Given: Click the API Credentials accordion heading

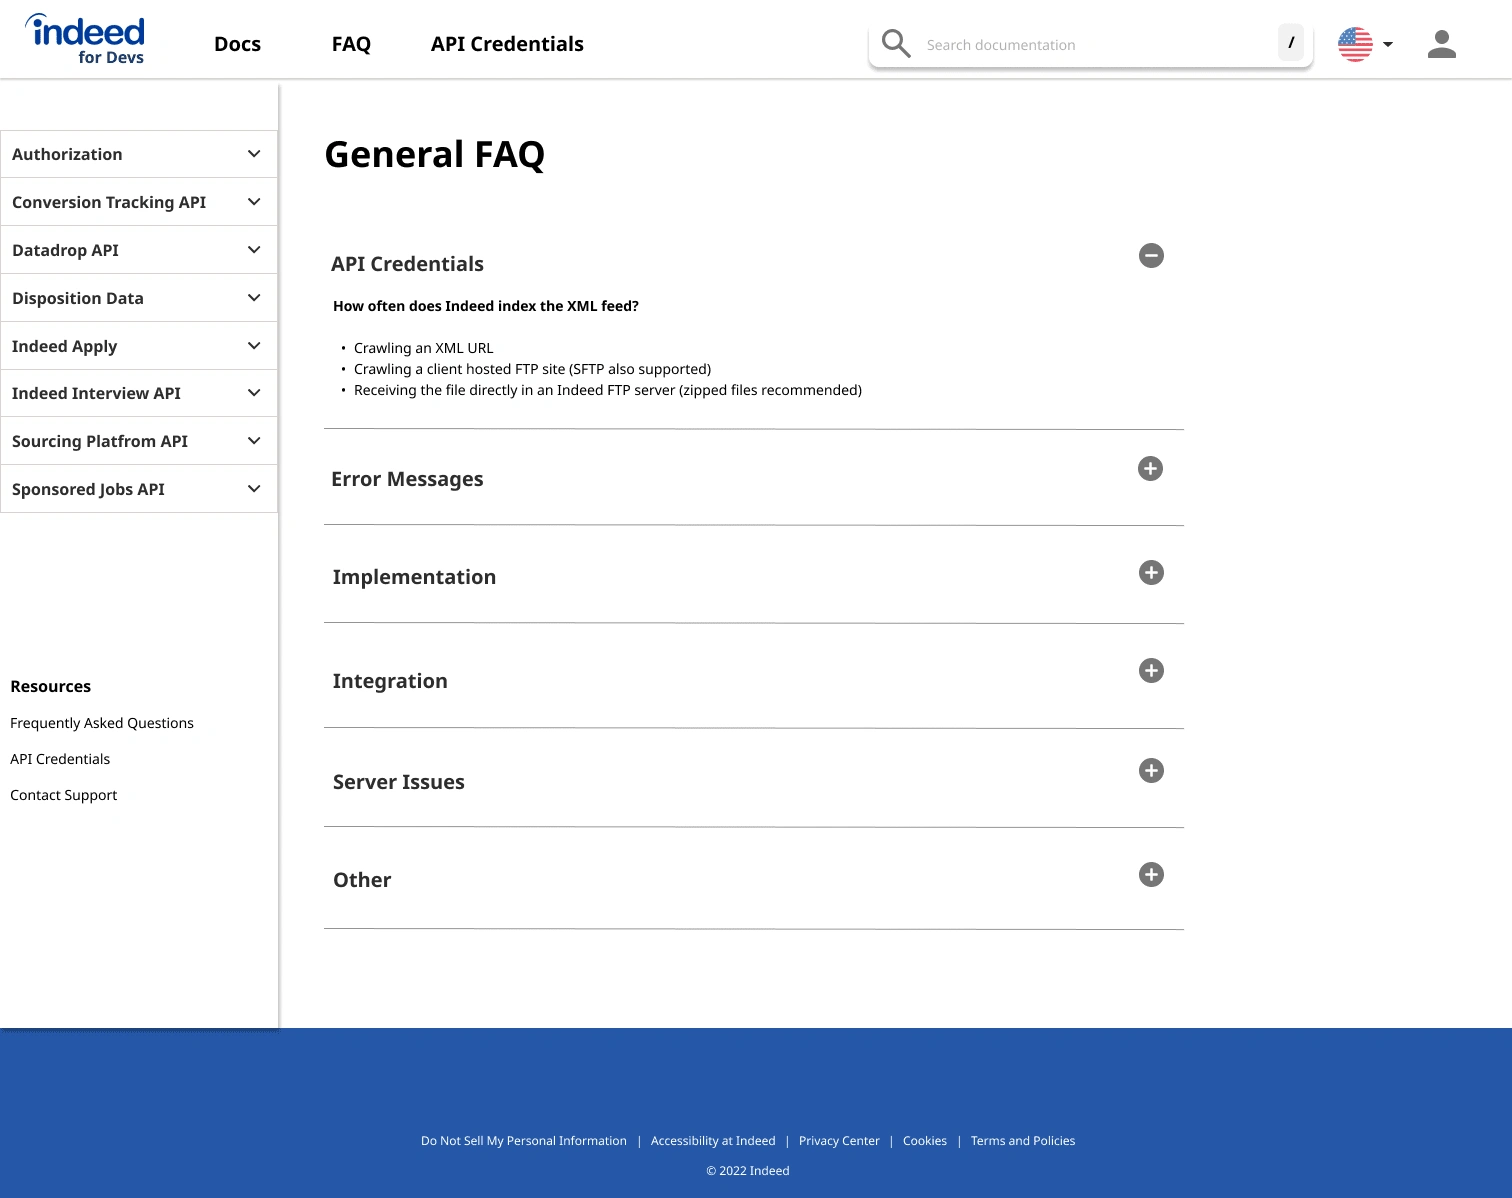Looking at the screenshot, I should point(407,264).
